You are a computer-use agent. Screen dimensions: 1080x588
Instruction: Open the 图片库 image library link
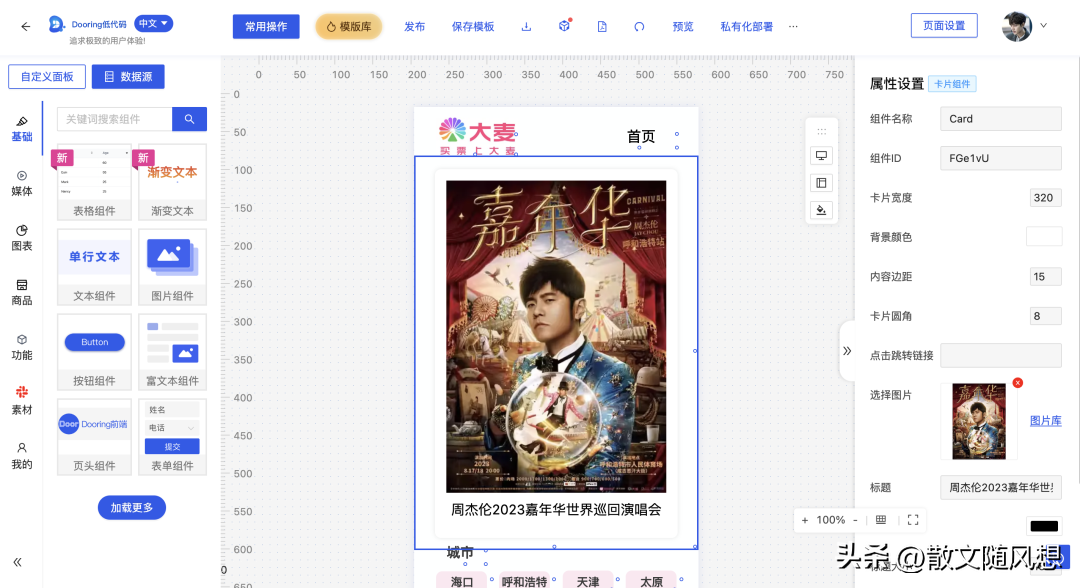1046,421
